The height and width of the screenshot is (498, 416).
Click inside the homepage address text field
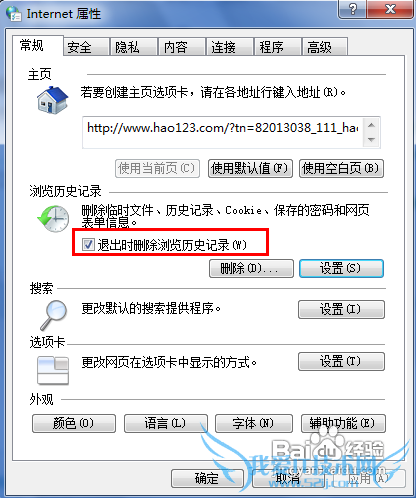223,132
